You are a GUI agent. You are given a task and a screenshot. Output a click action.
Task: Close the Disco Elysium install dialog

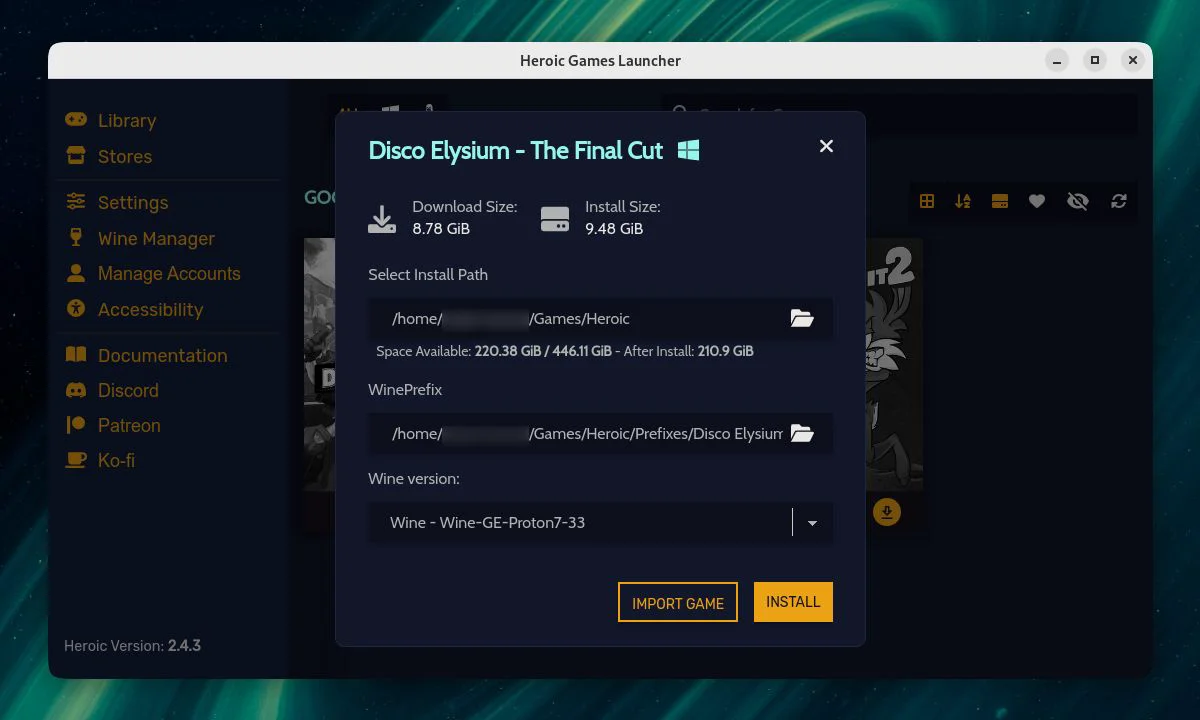pos(826,146)
